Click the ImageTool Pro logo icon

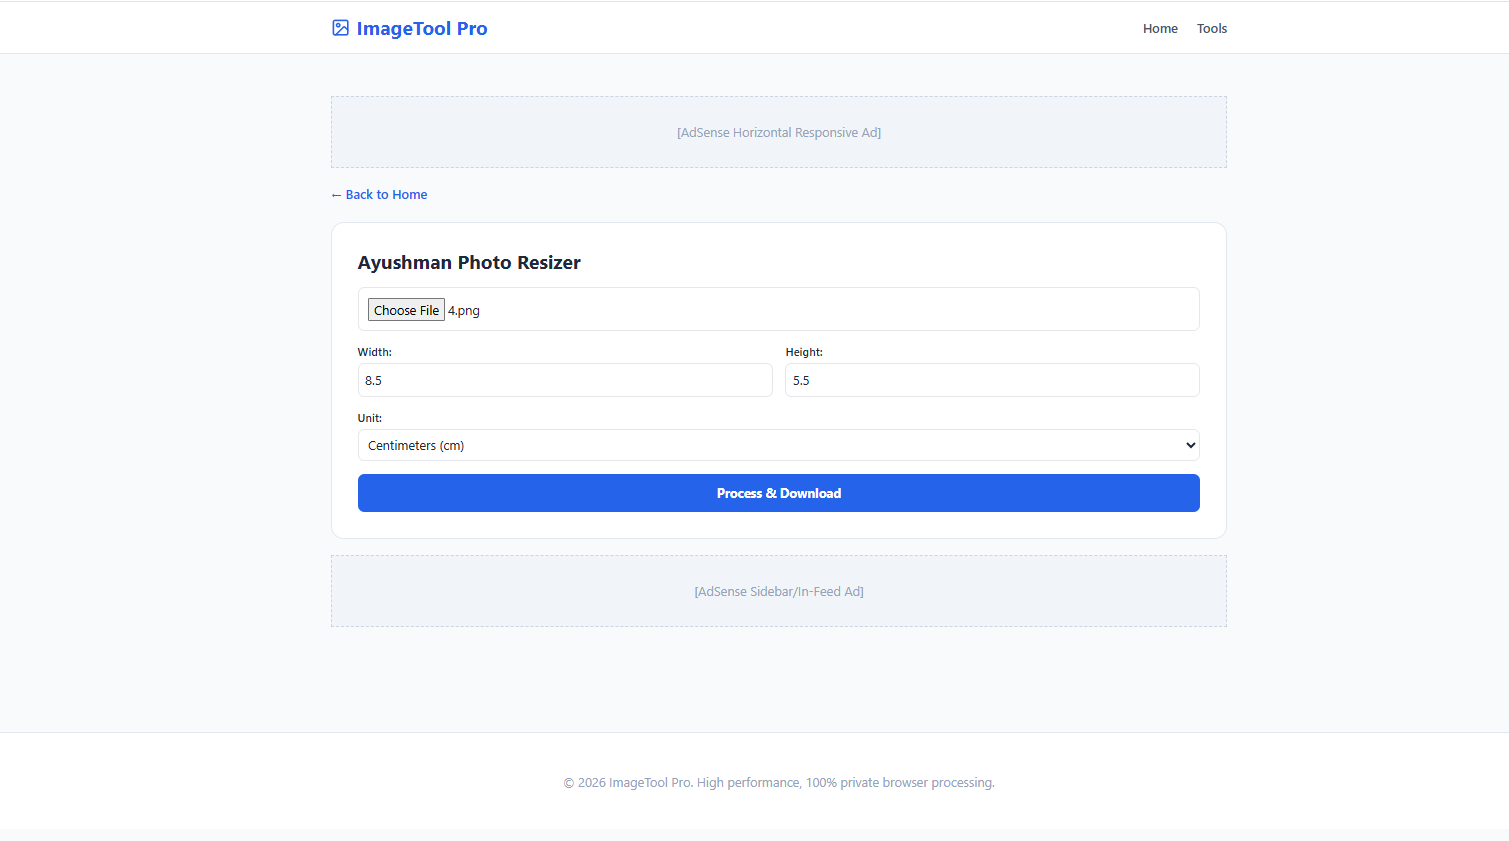point(340,28)
